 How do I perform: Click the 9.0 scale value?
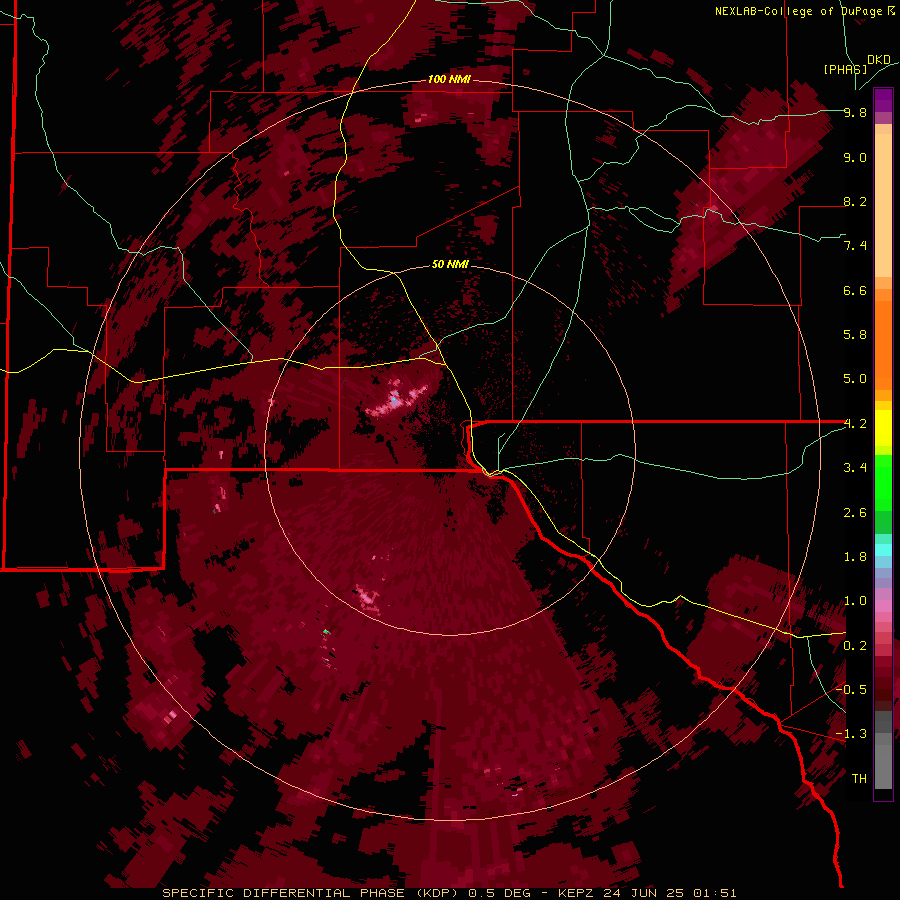click(855, 157)
